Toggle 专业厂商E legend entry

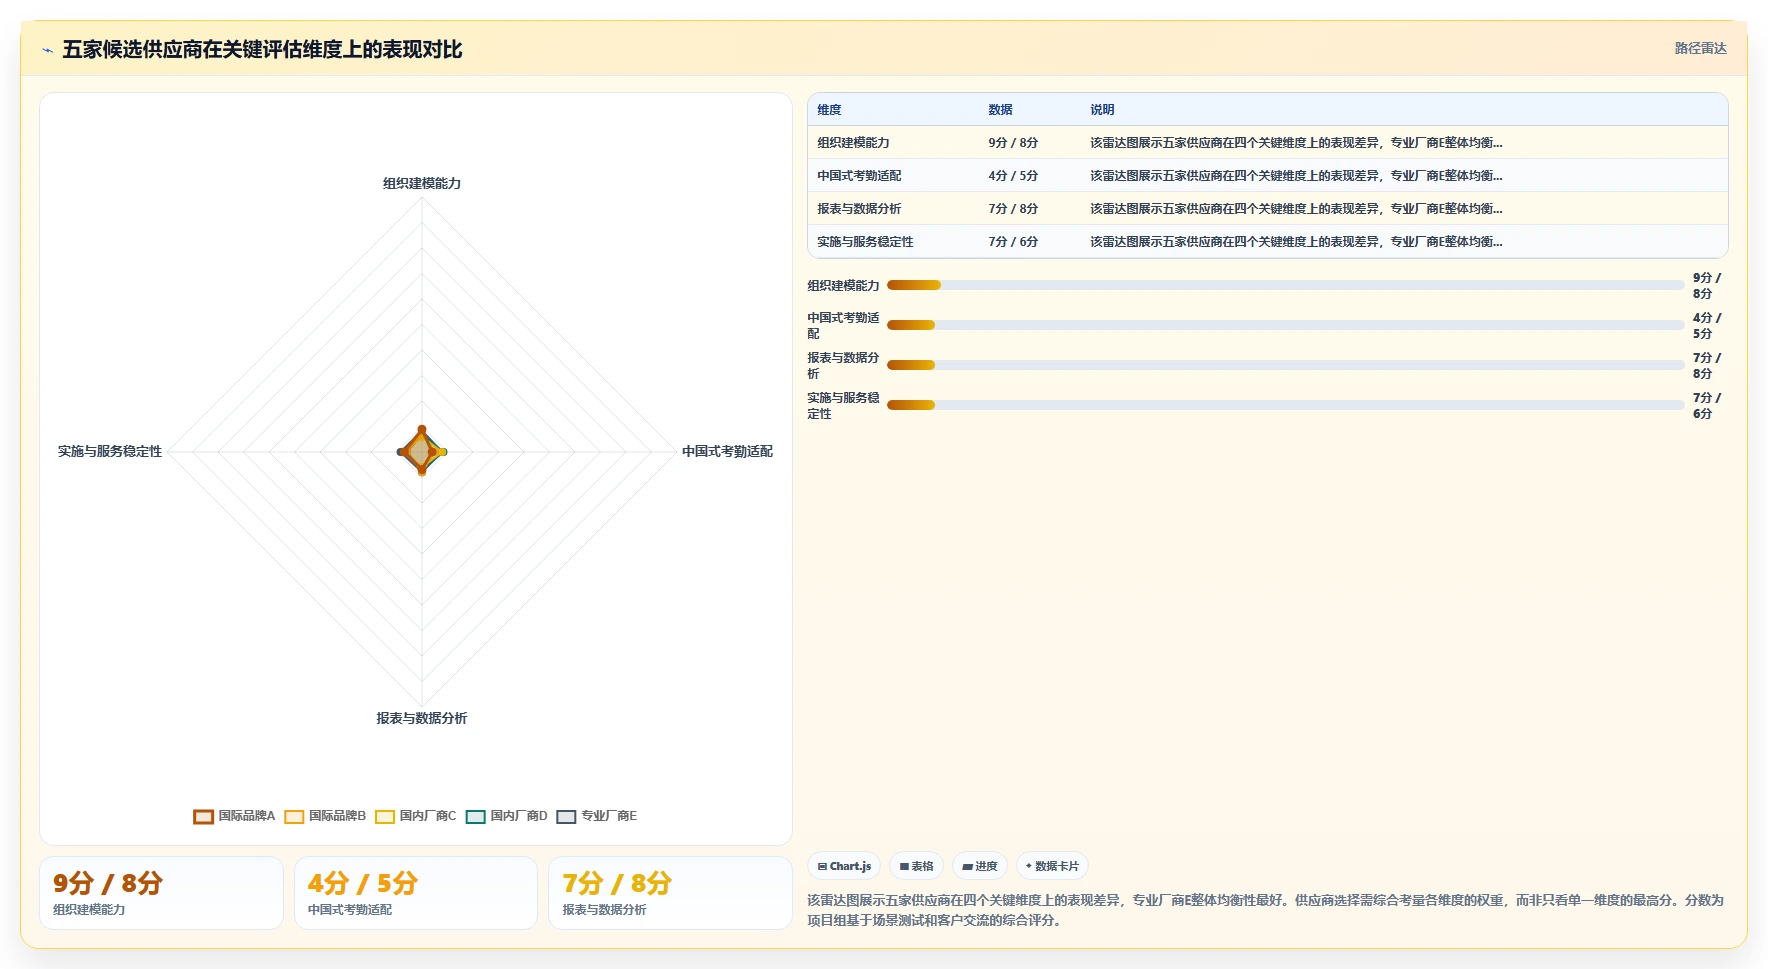pos(596,816)
